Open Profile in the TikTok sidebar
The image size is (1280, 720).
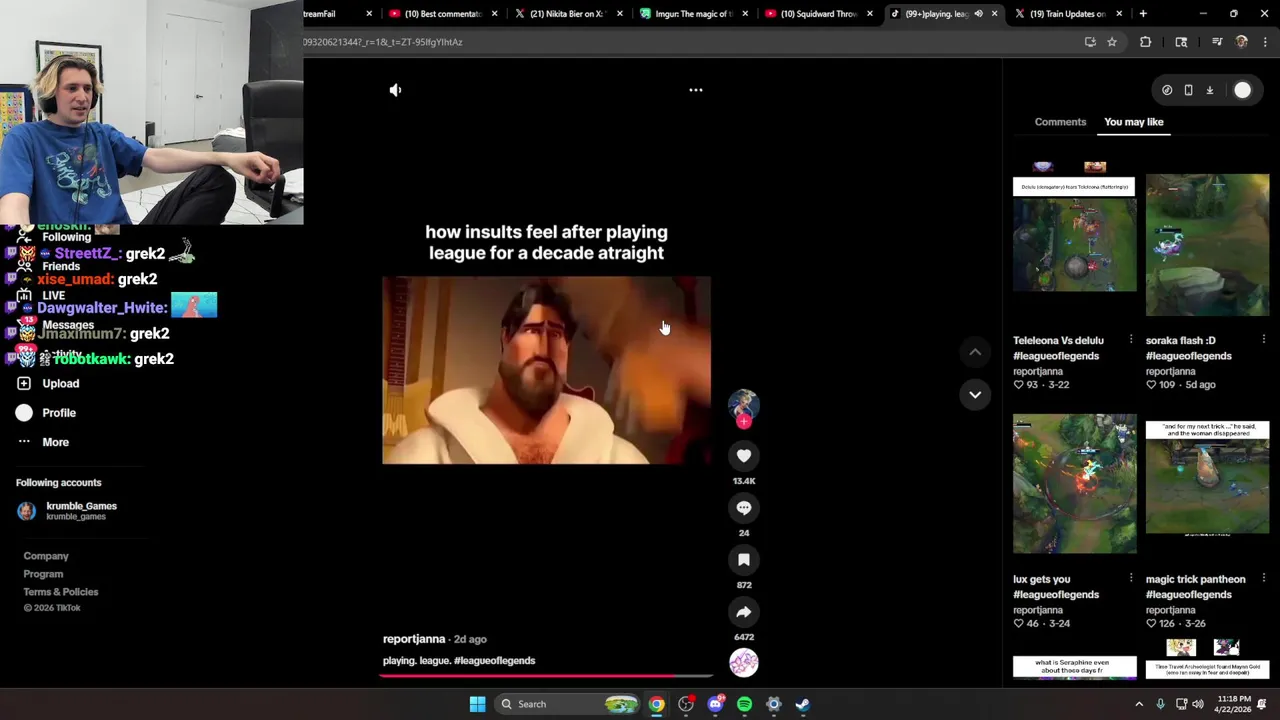point(46,413)
